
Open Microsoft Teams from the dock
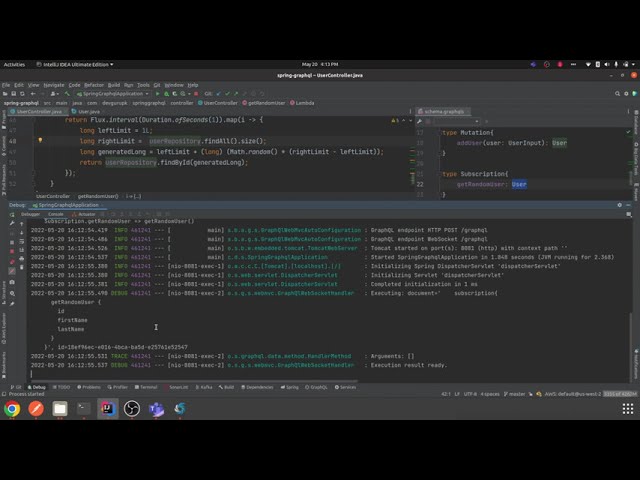click(x=156, y=409)
